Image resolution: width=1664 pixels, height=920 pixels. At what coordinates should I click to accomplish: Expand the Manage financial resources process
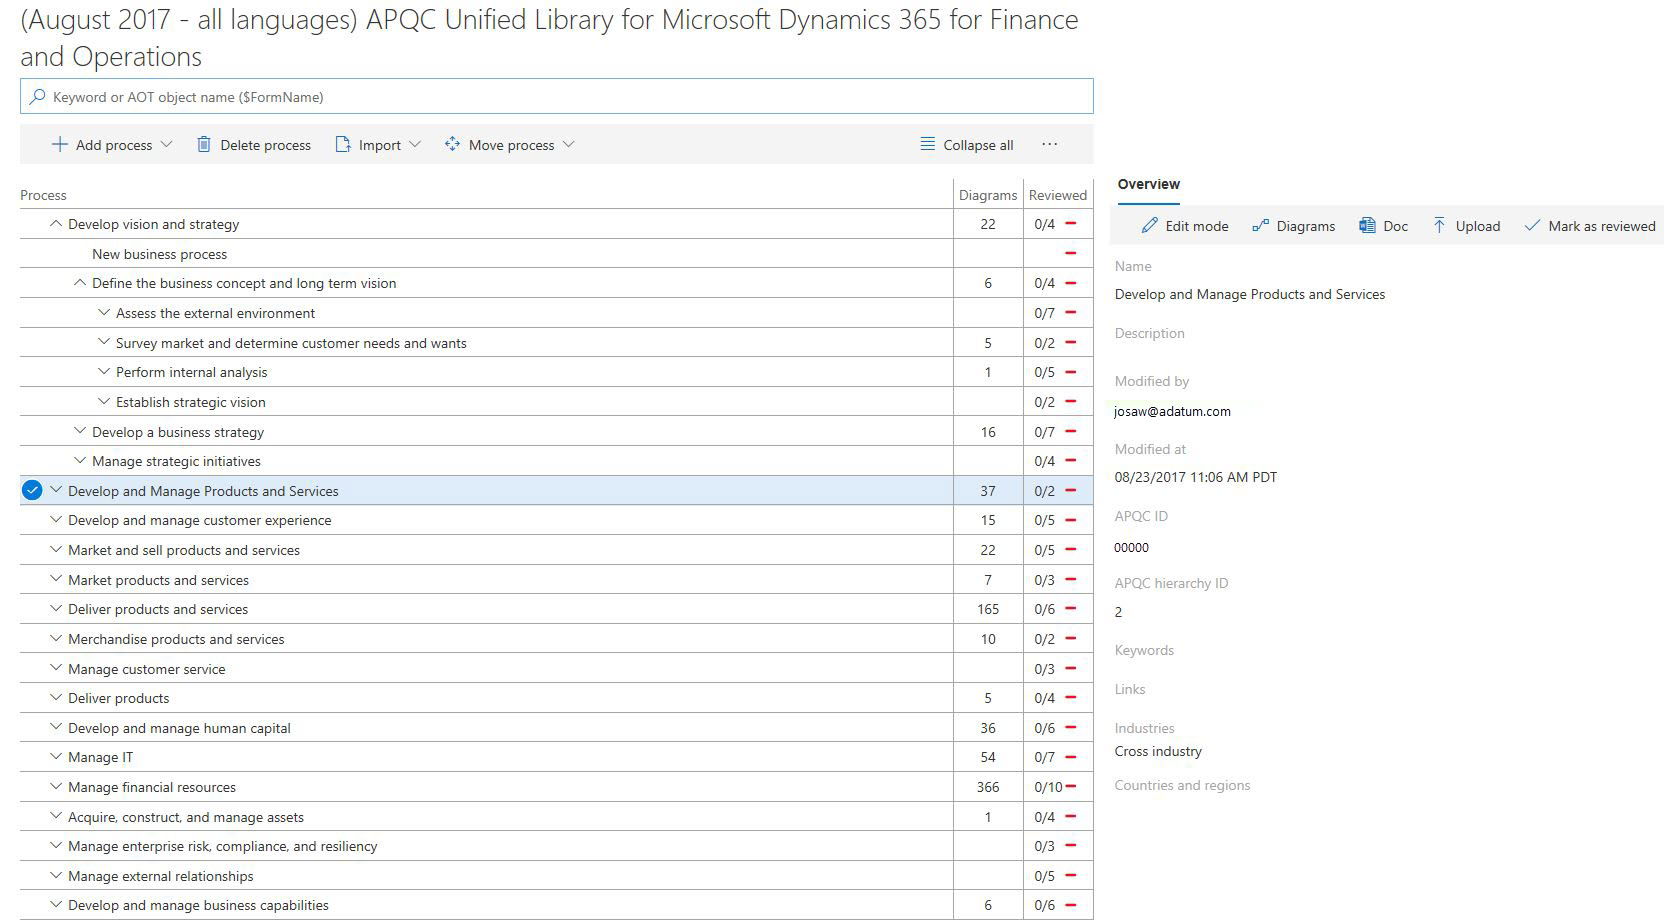coord(56,787)
